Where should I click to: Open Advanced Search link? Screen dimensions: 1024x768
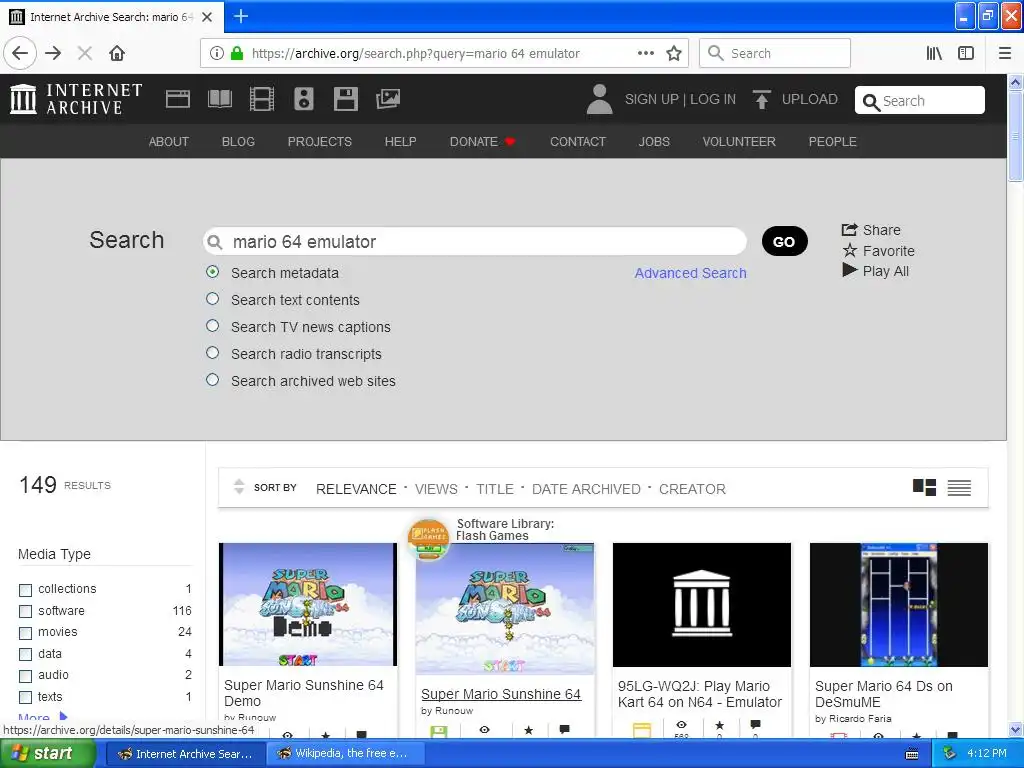(690, 273)
